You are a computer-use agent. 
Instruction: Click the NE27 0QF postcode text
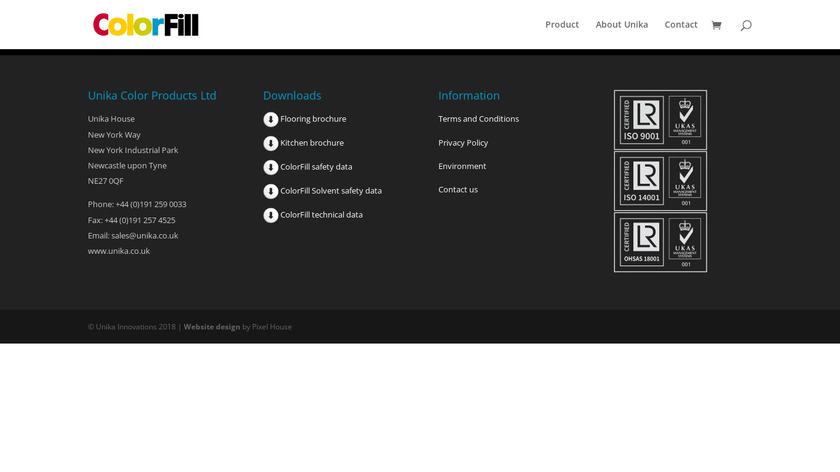tap(106, 181)
